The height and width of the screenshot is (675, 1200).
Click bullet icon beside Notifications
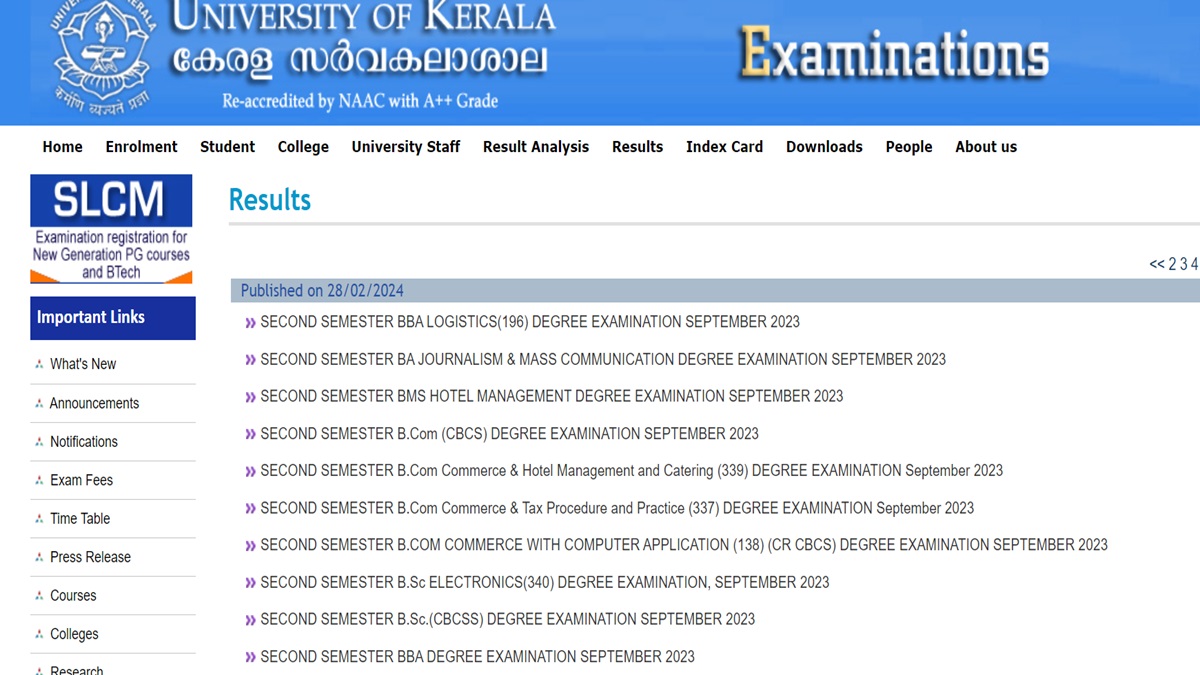tap(39, 442)
